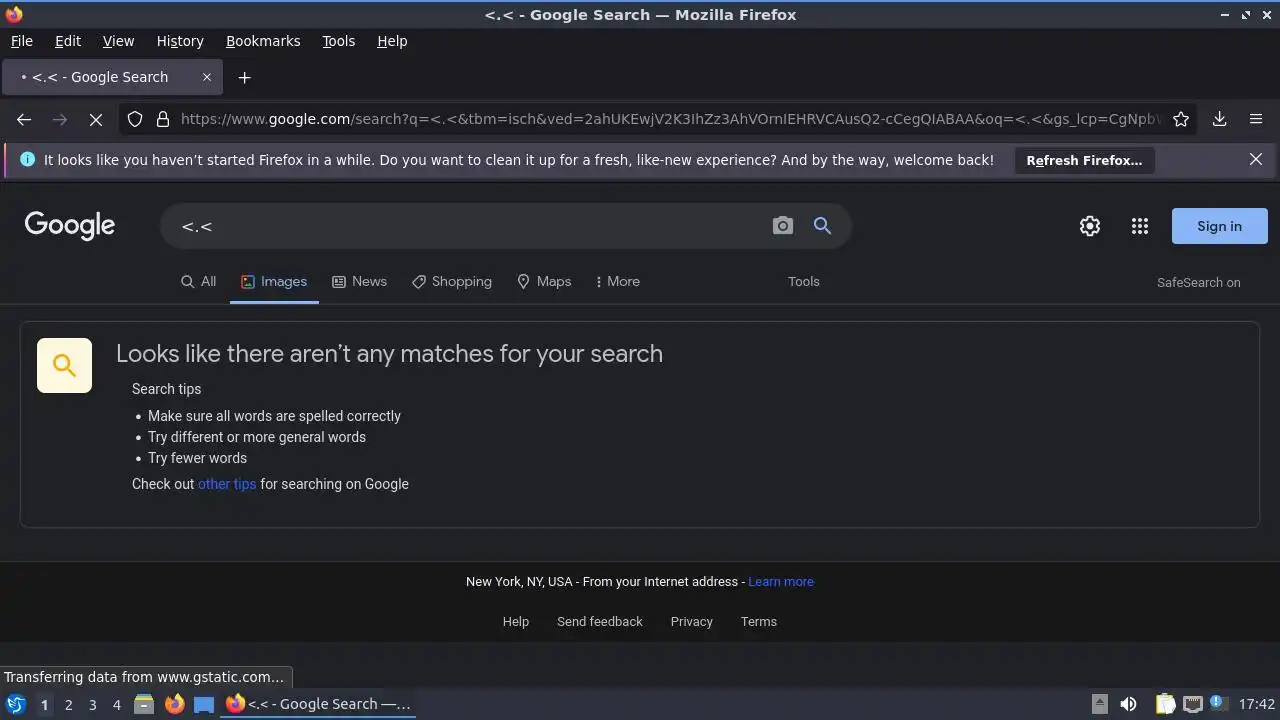The height and width of the screenshot is (720, 1280).
Task: Go back using the browser back arrow
Action: click(x=24, y=119)
